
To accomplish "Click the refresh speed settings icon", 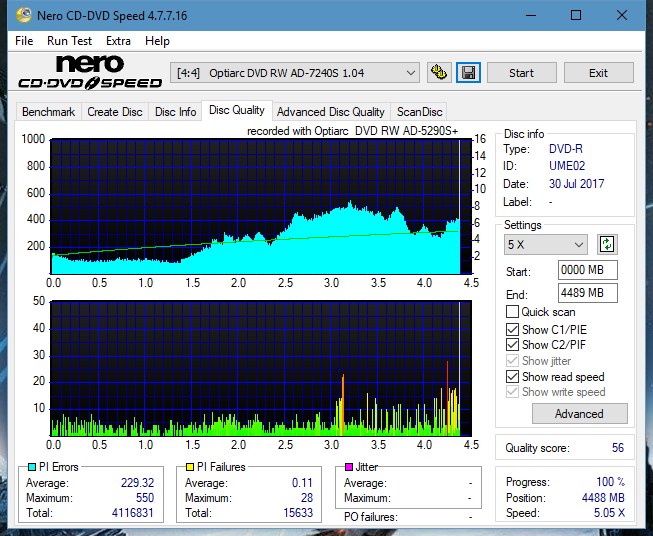I will click(607, 244).
